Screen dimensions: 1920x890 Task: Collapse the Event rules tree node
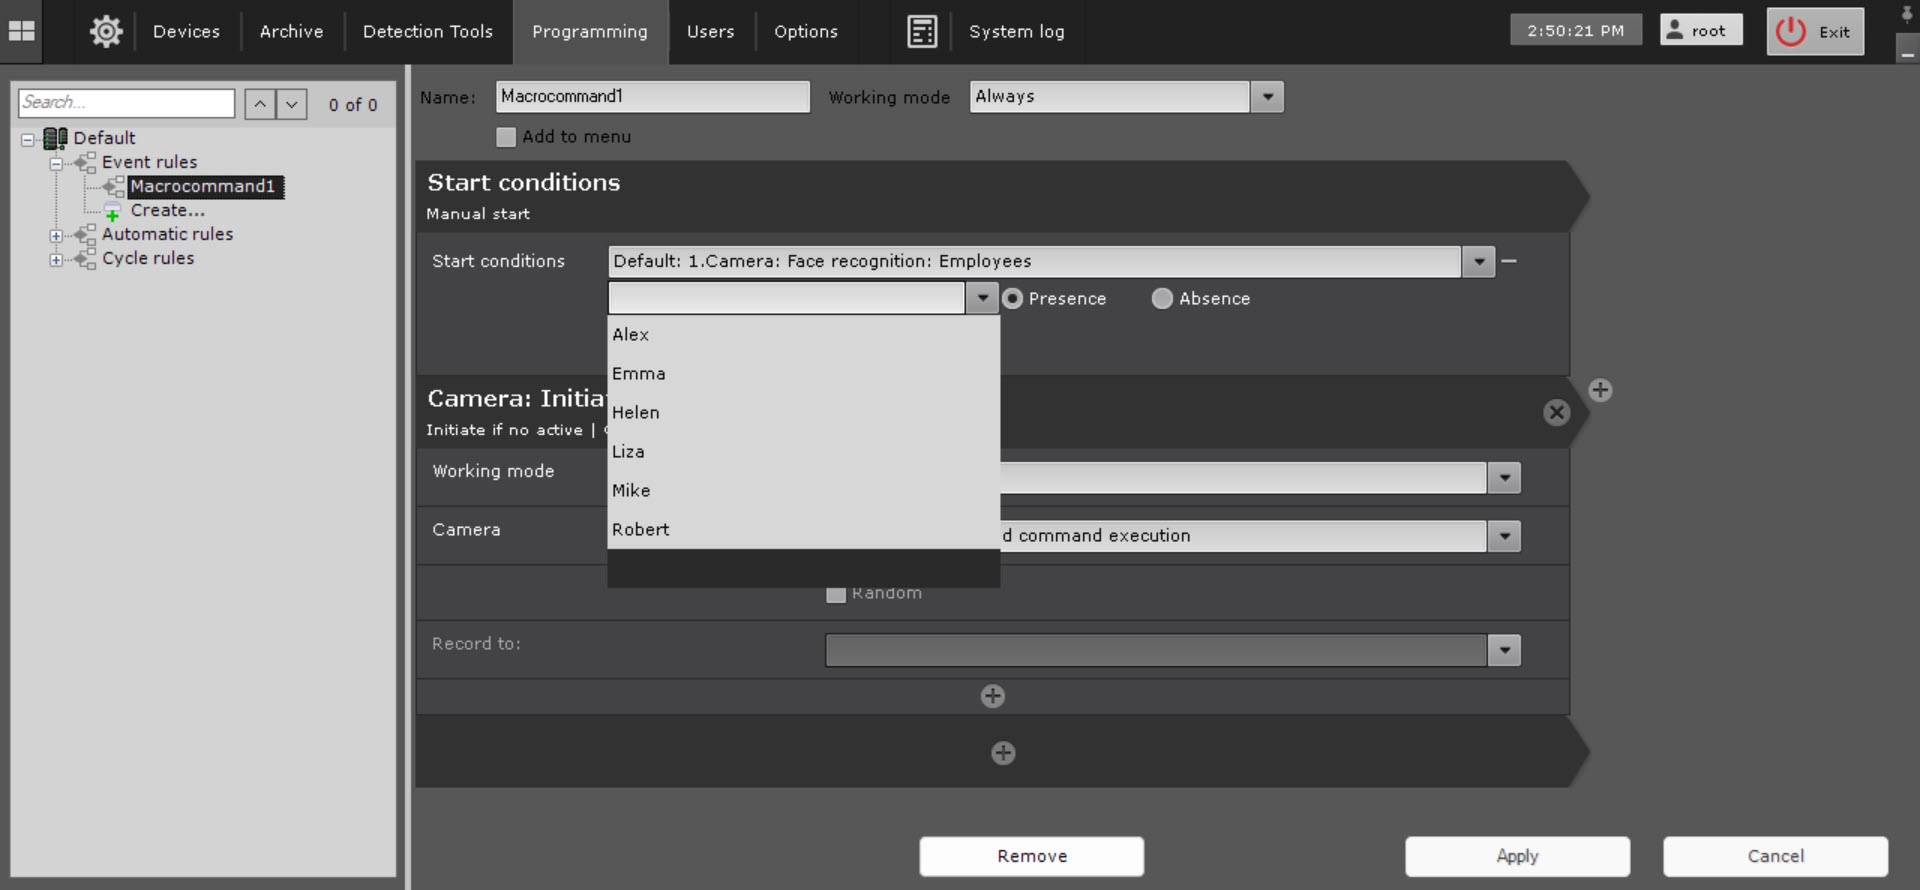point(56,163)
